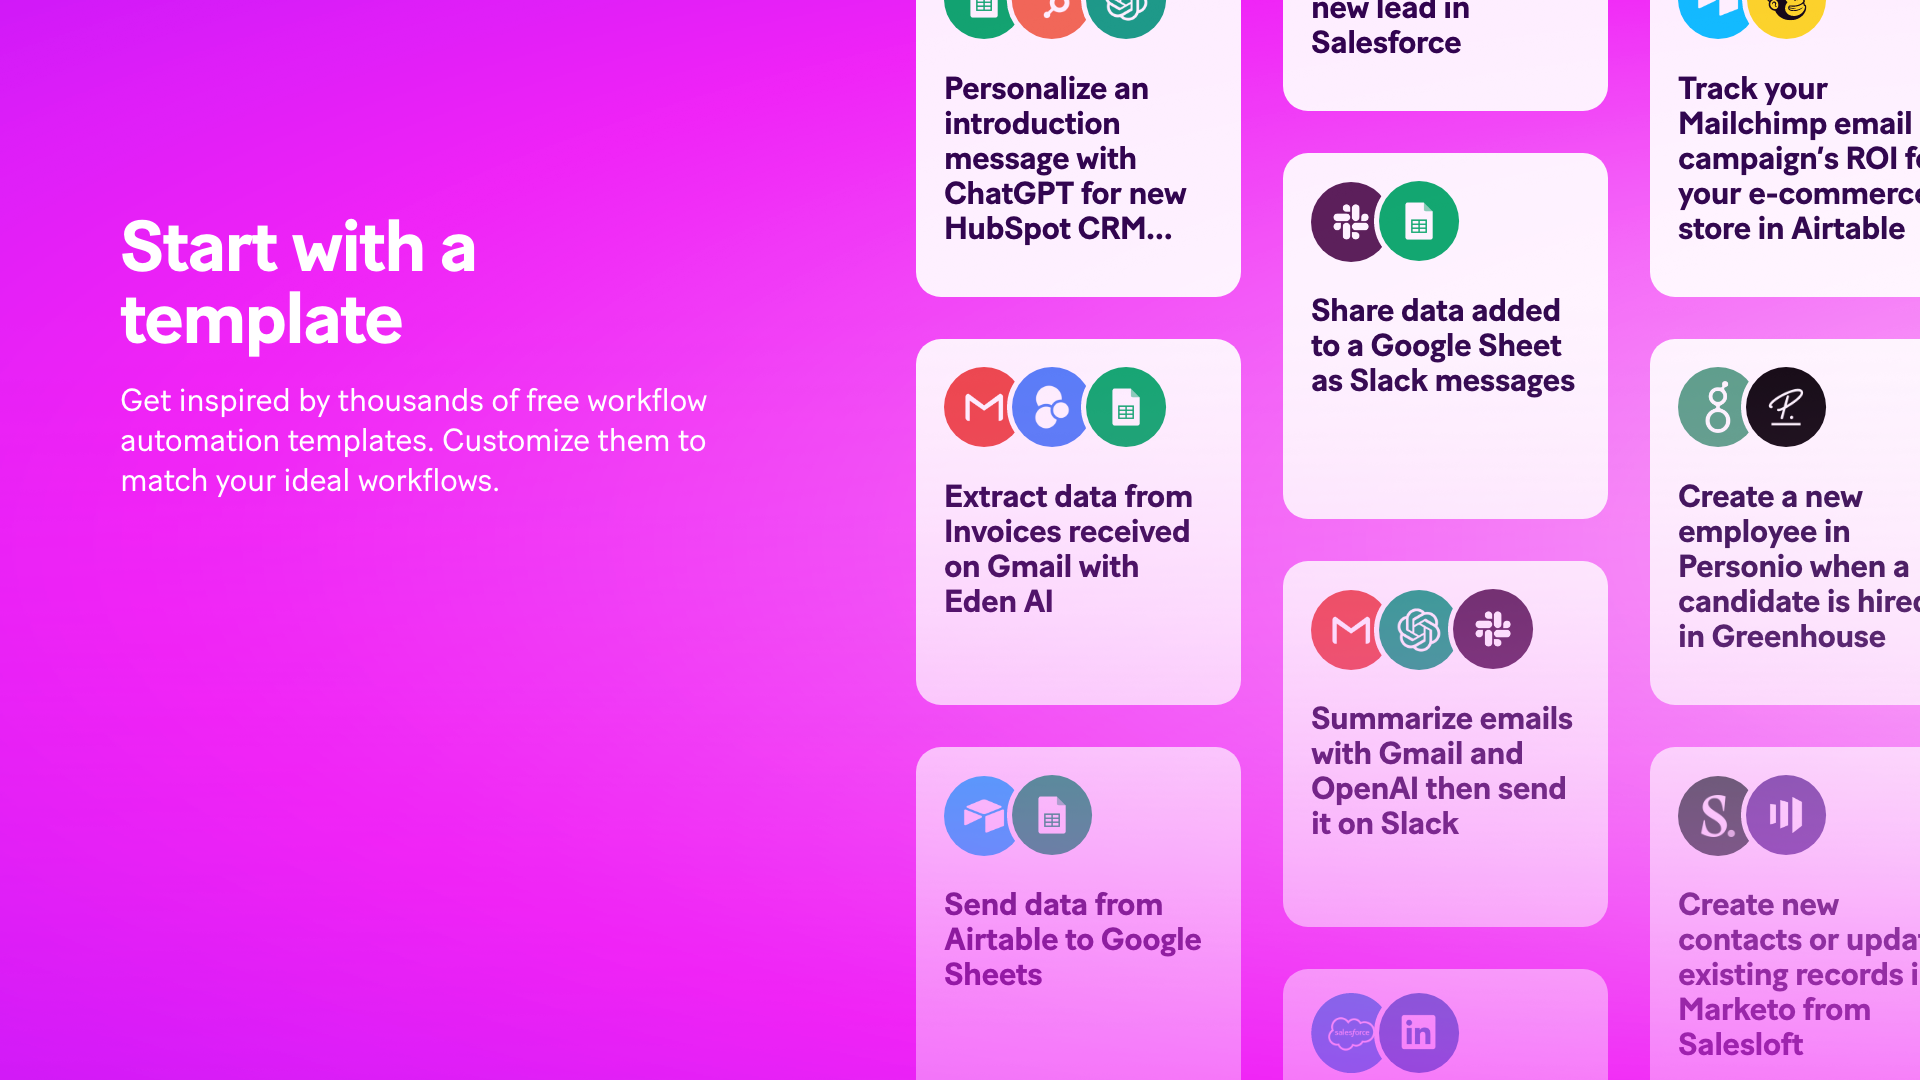
Task: Expand the Summarize emails with Gmail template
Action: tap(1444, 738)
